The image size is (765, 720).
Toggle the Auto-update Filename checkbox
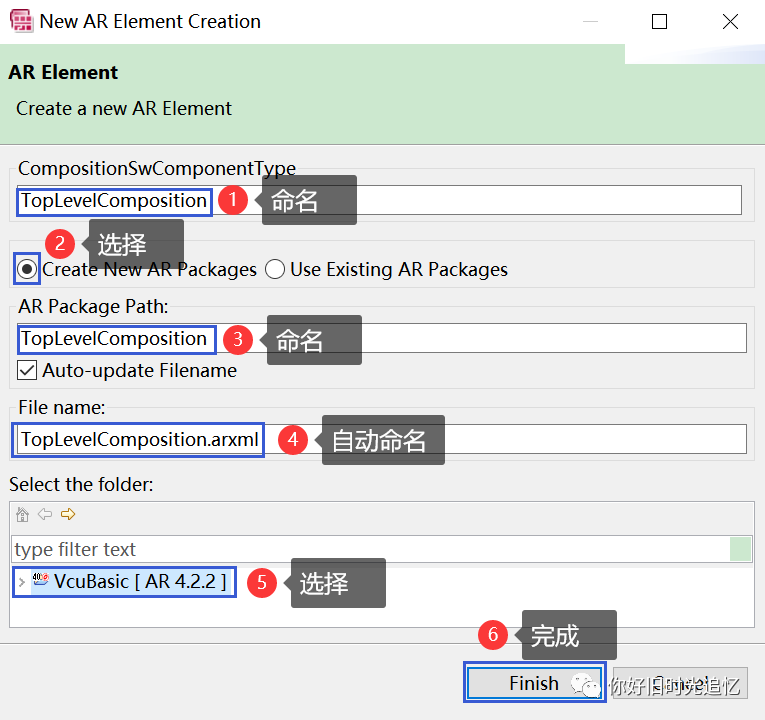pos(27,370)
